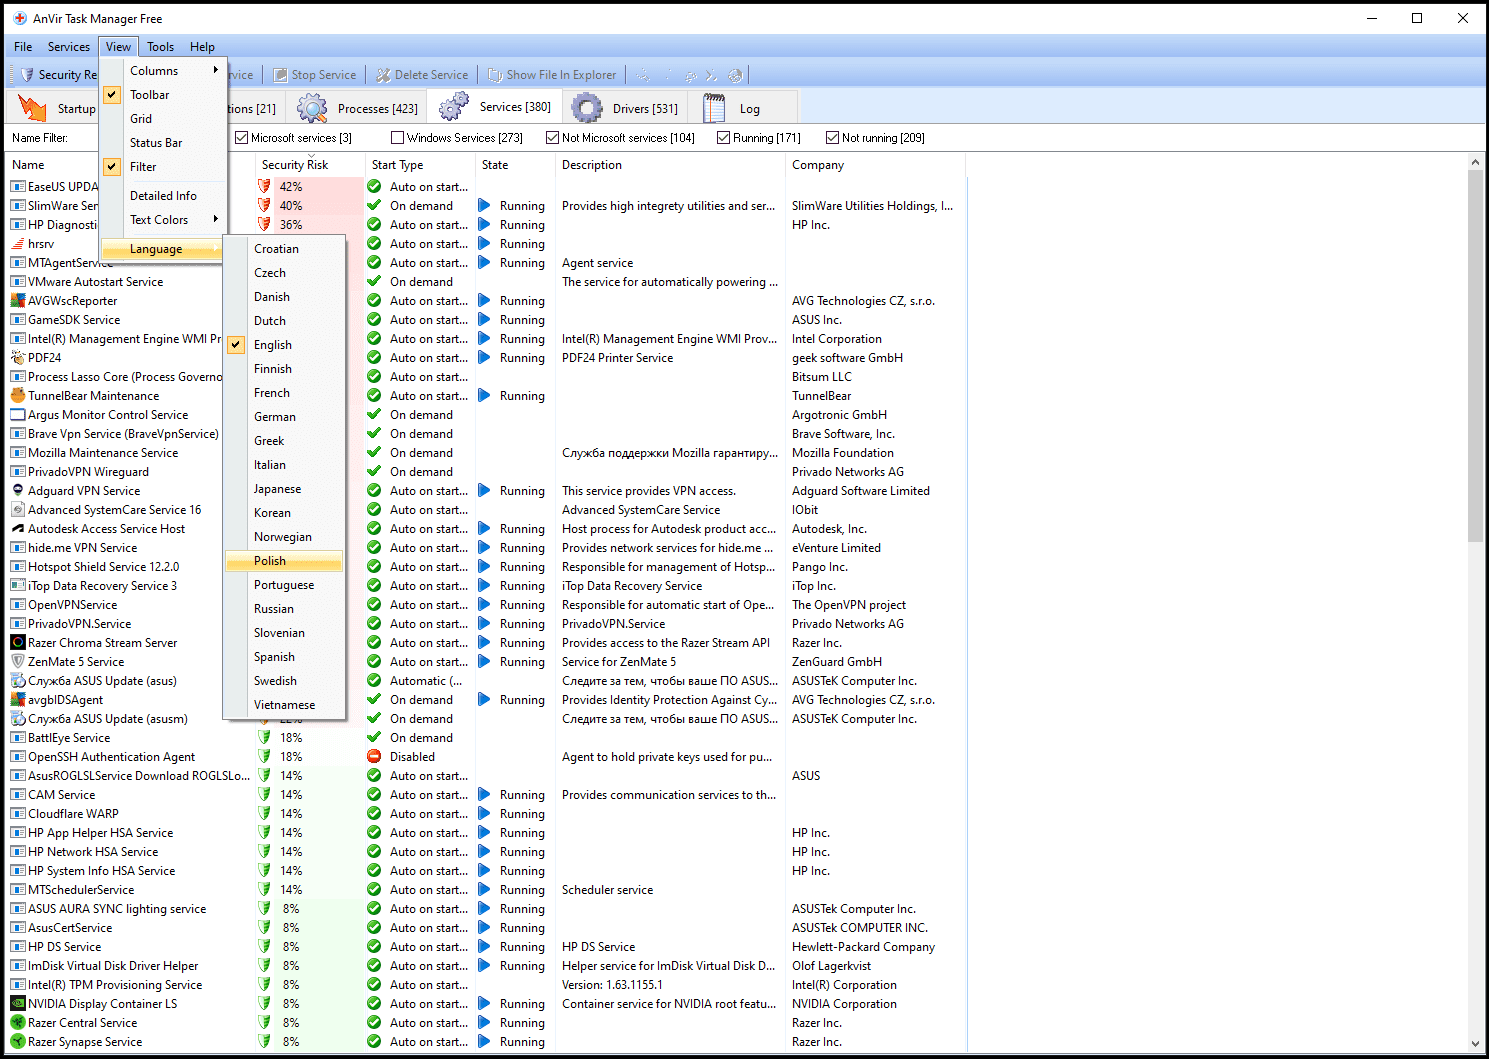
Task: Open the Language submenu entry
Action: pos(163,249)
